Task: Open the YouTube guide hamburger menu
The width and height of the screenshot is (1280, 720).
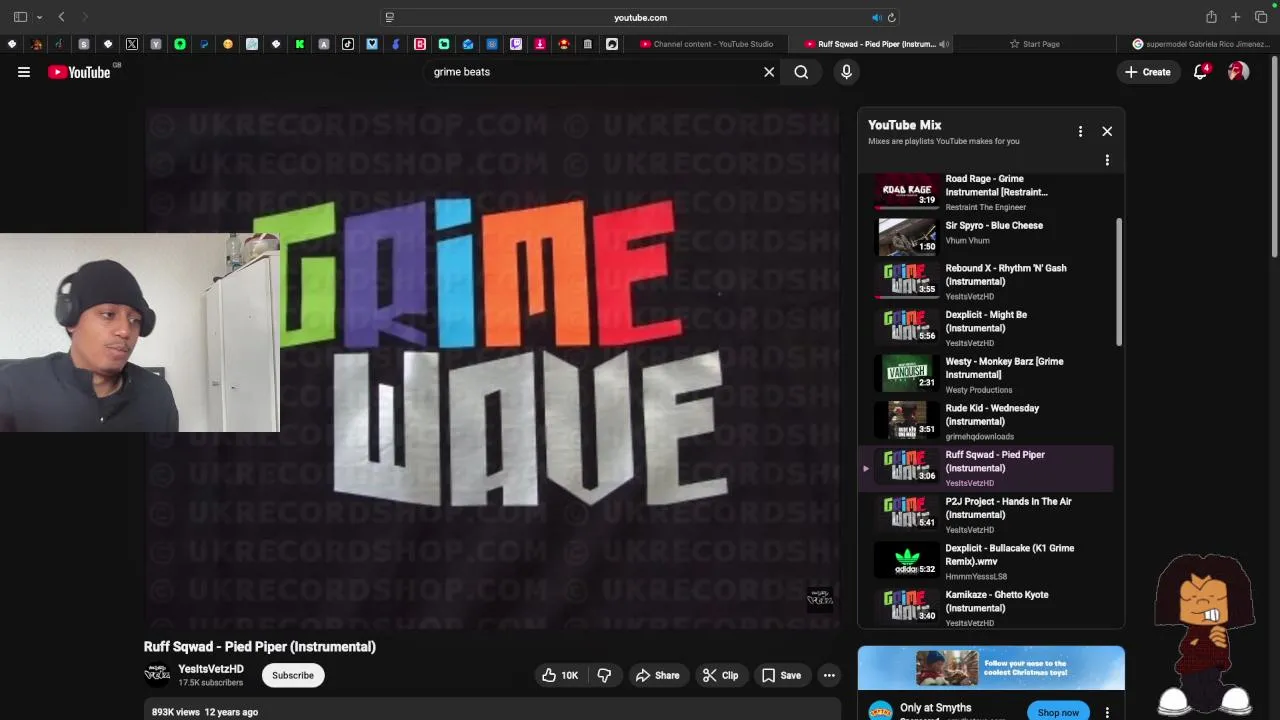Action: click(24, 72)
